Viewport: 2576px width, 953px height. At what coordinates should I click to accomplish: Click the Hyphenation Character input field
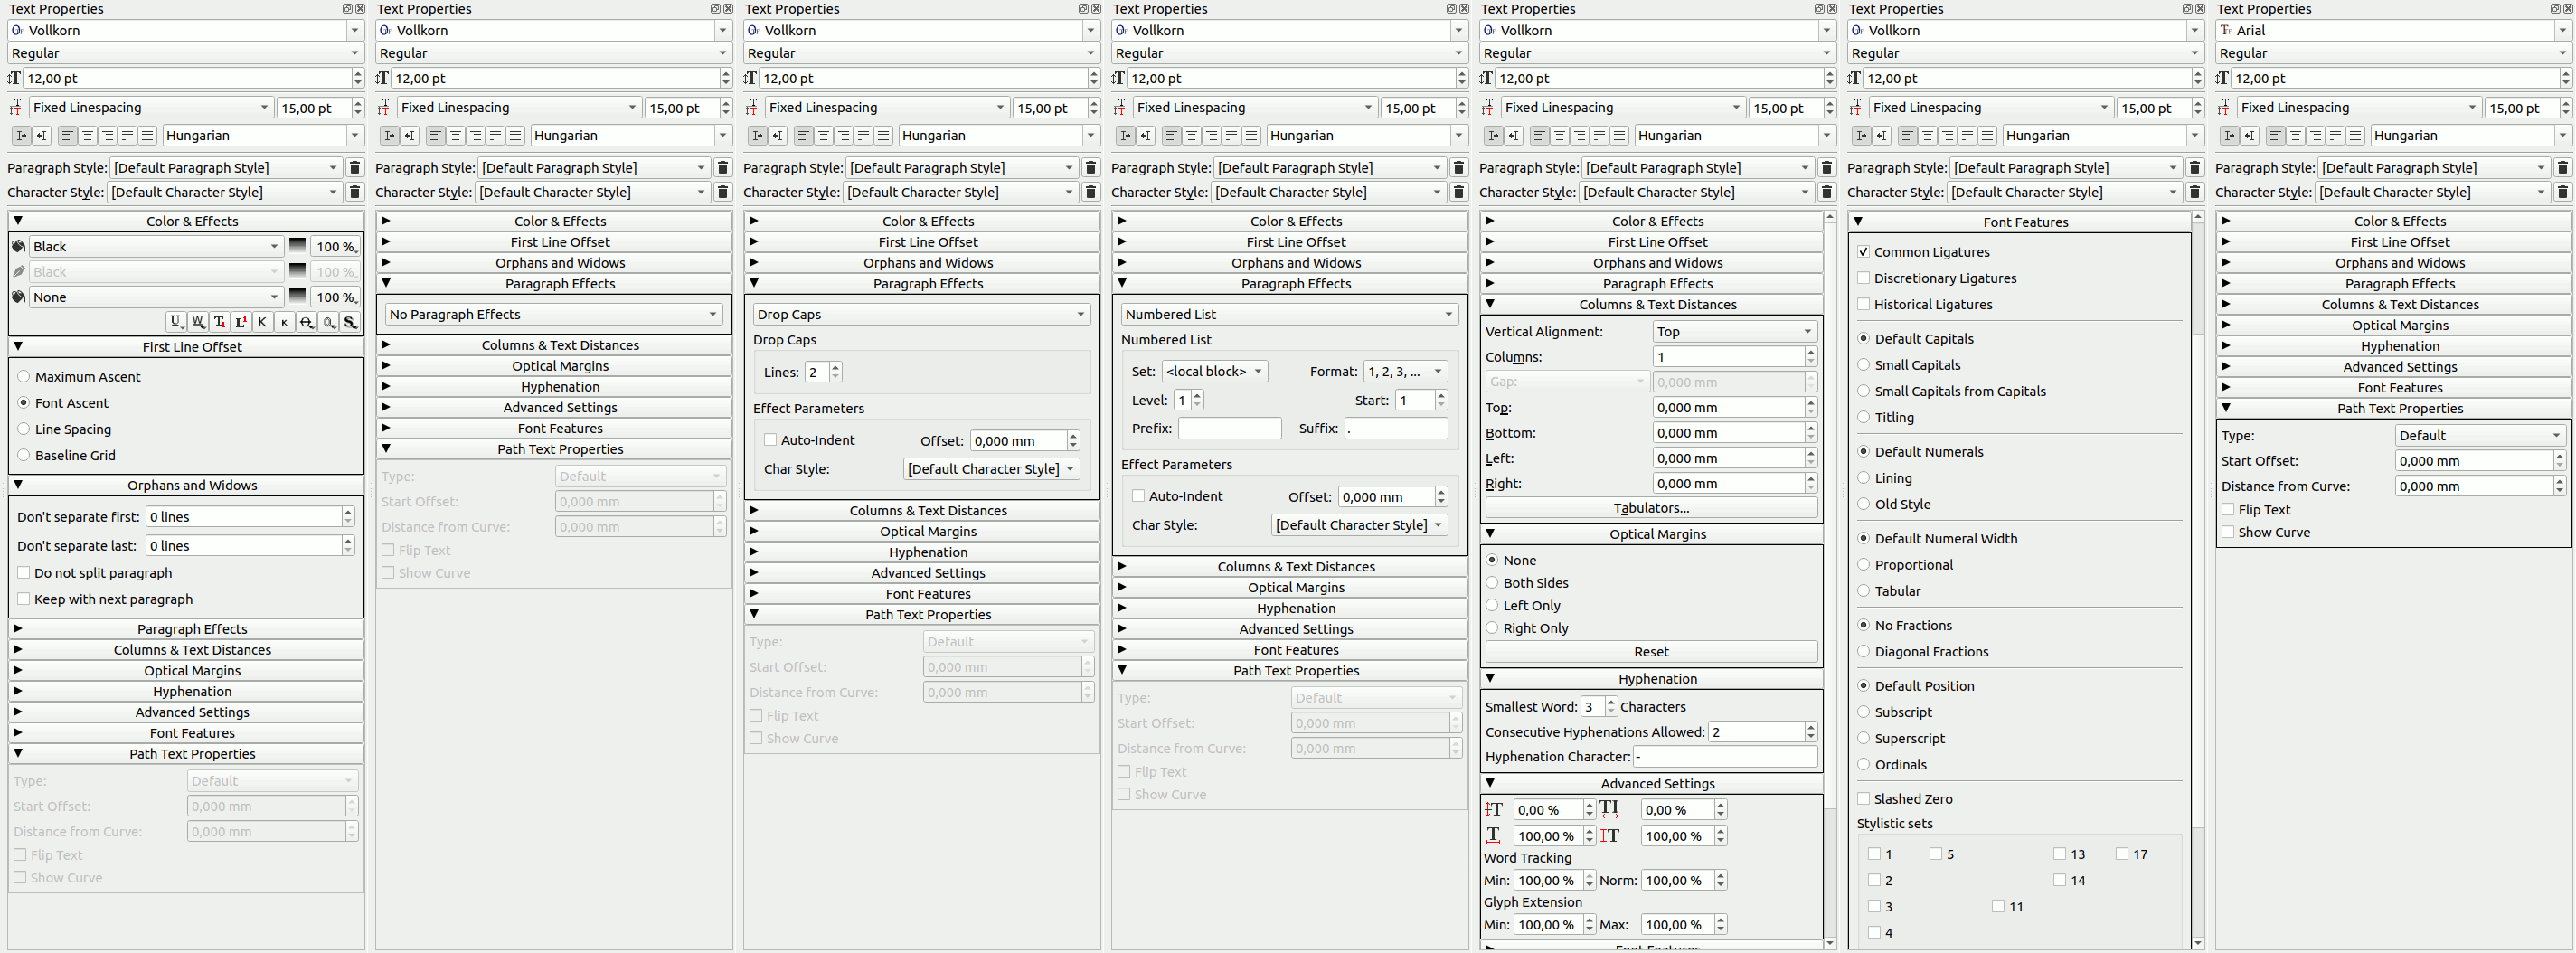point(1724,757)
